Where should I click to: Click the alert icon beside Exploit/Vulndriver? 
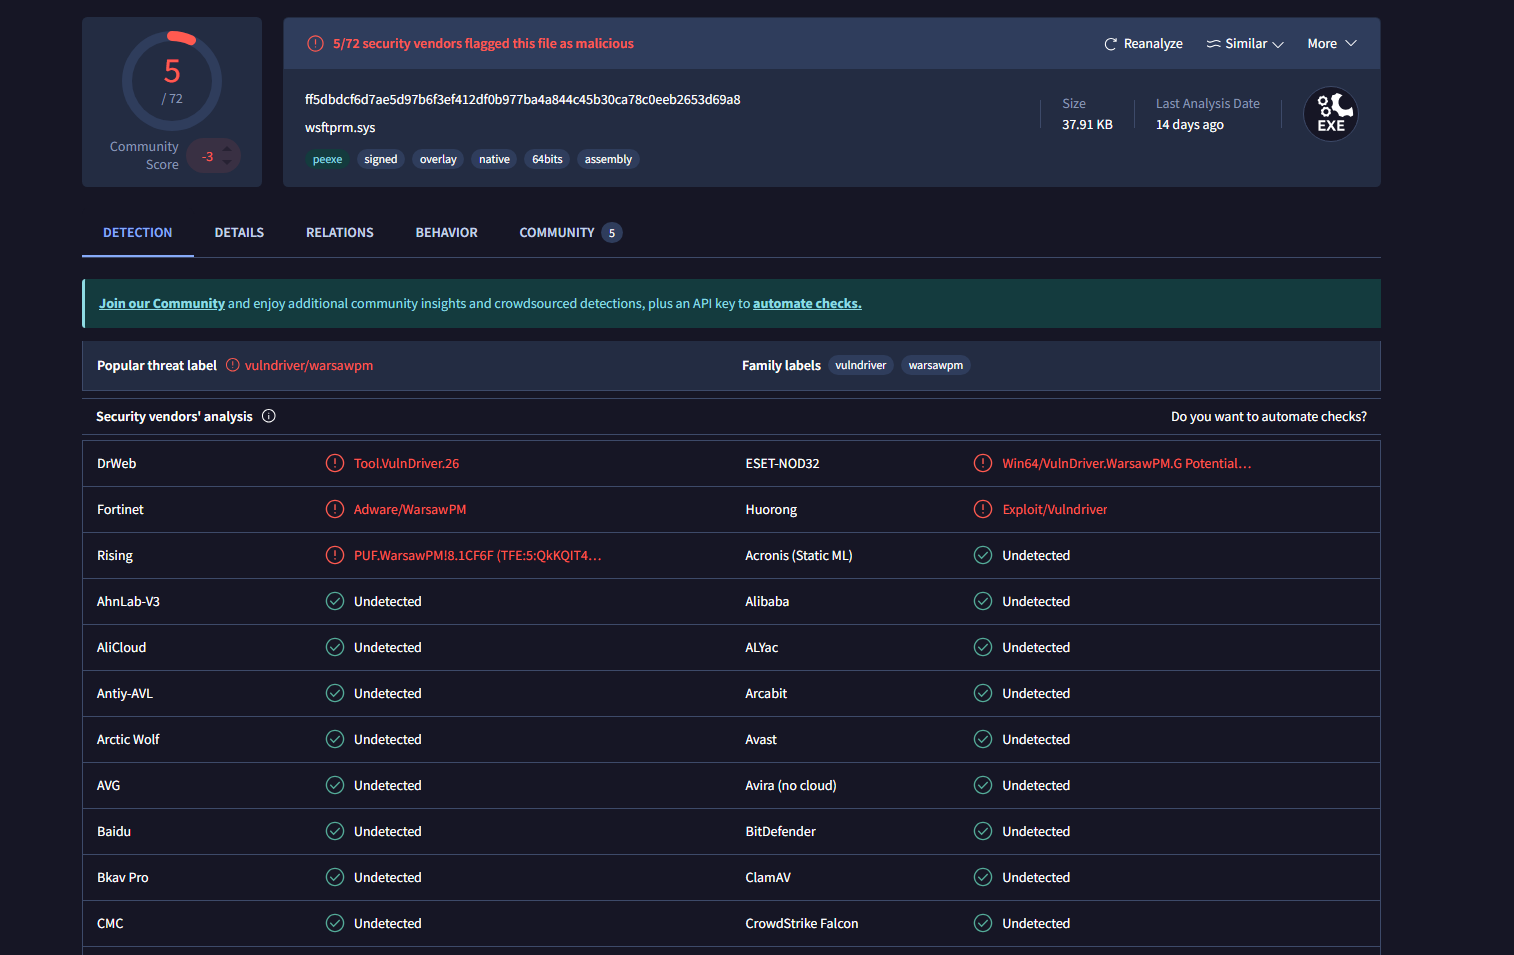tap(983, 510)
